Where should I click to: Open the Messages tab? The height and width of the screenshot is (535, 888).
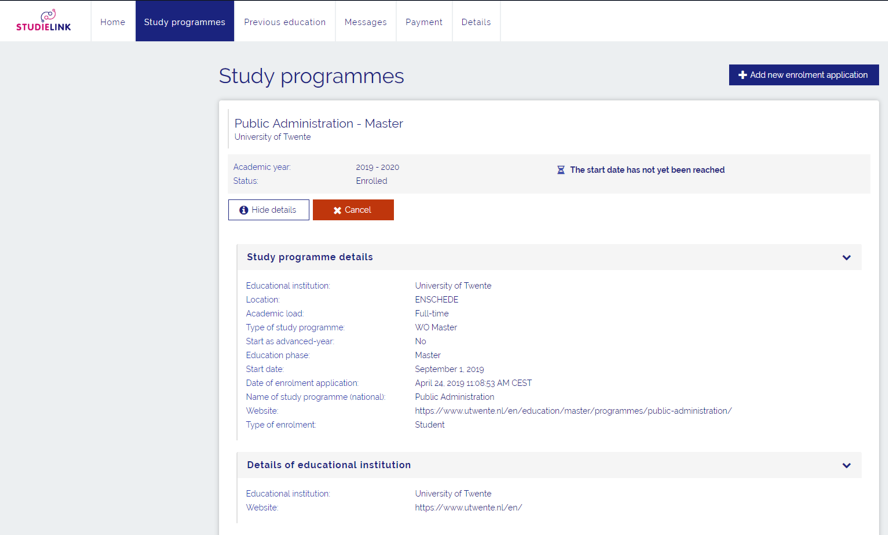[366, 22]
